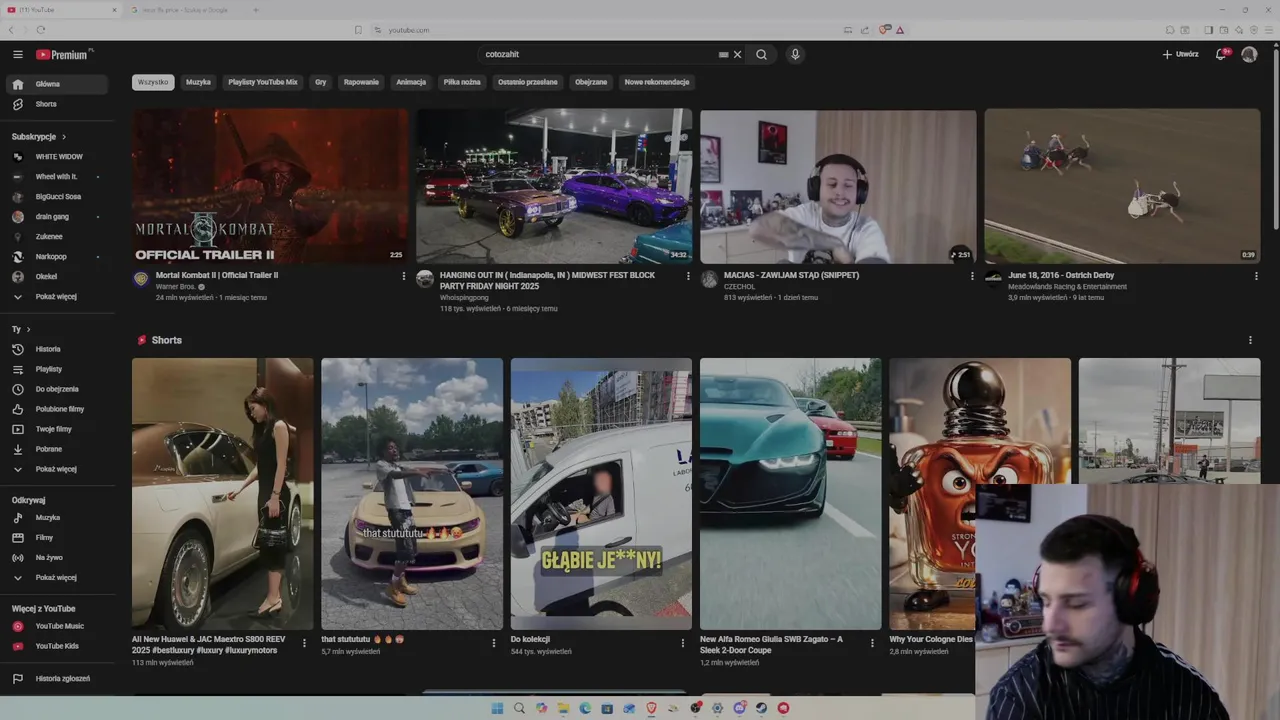Open the account avatar menu

point(1249,54)
